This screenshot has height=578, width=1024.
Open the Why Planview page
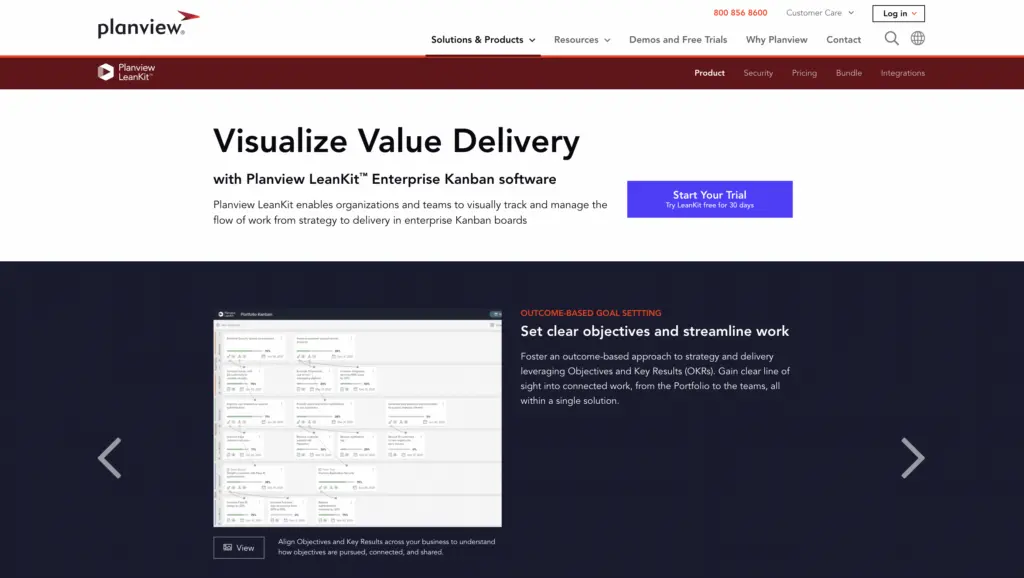pyautogui.click(x=776, y=40)
